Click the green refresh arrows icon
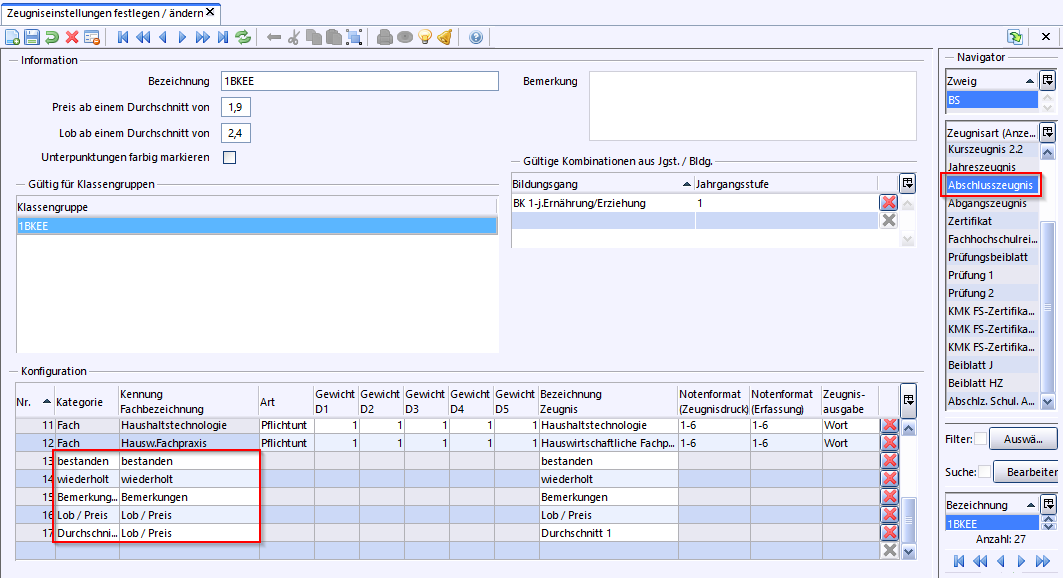The width and height of the screenshot is (1063, 578). click(x=243, y=37)
